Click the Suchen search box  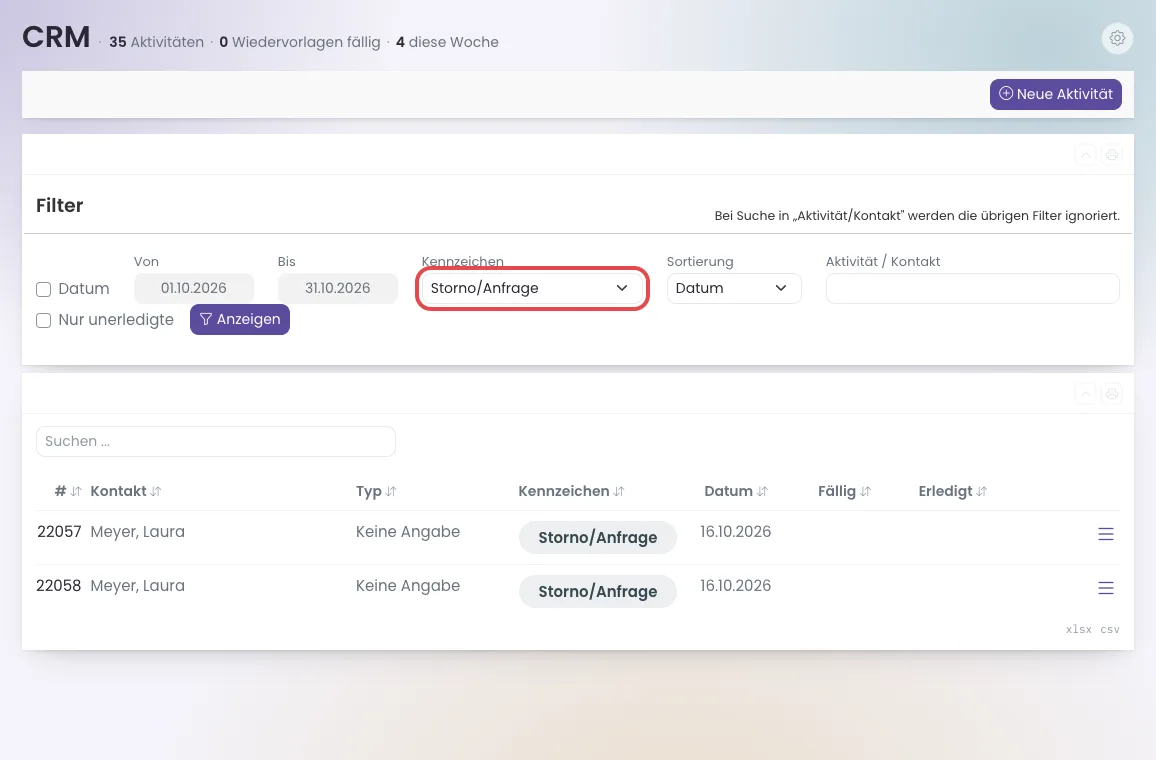click(216, 441)
